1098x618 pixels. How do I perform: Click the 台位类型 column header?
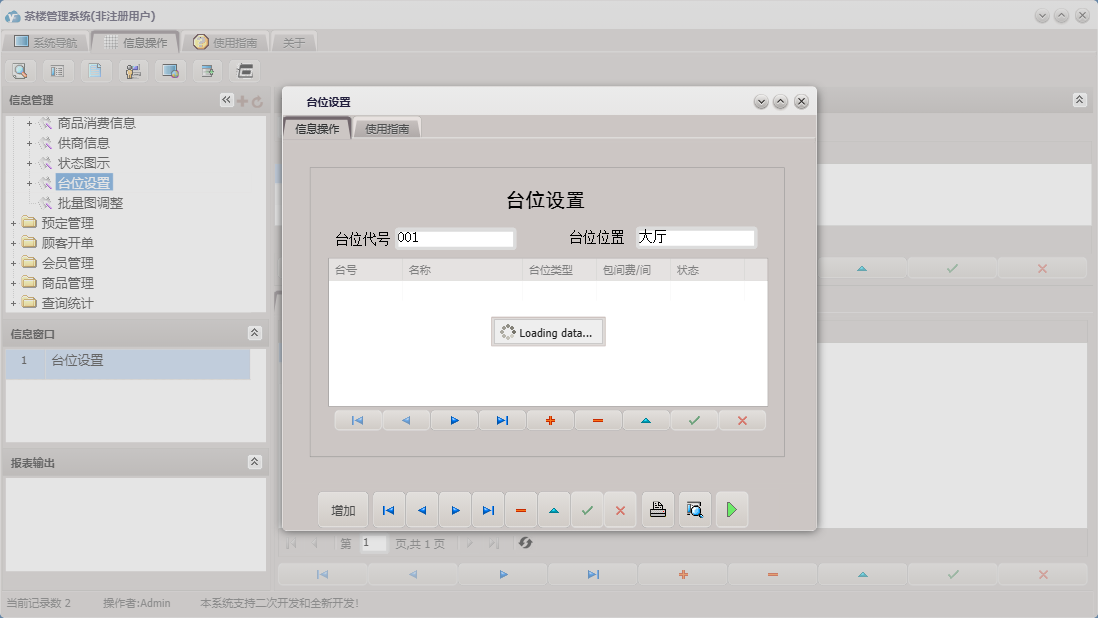560,270
